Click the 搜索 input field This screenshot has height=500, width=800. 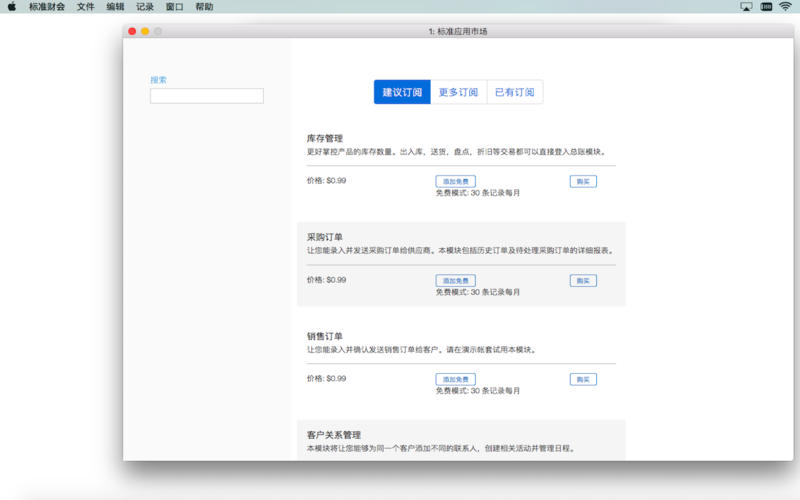[x=206, y=96]
